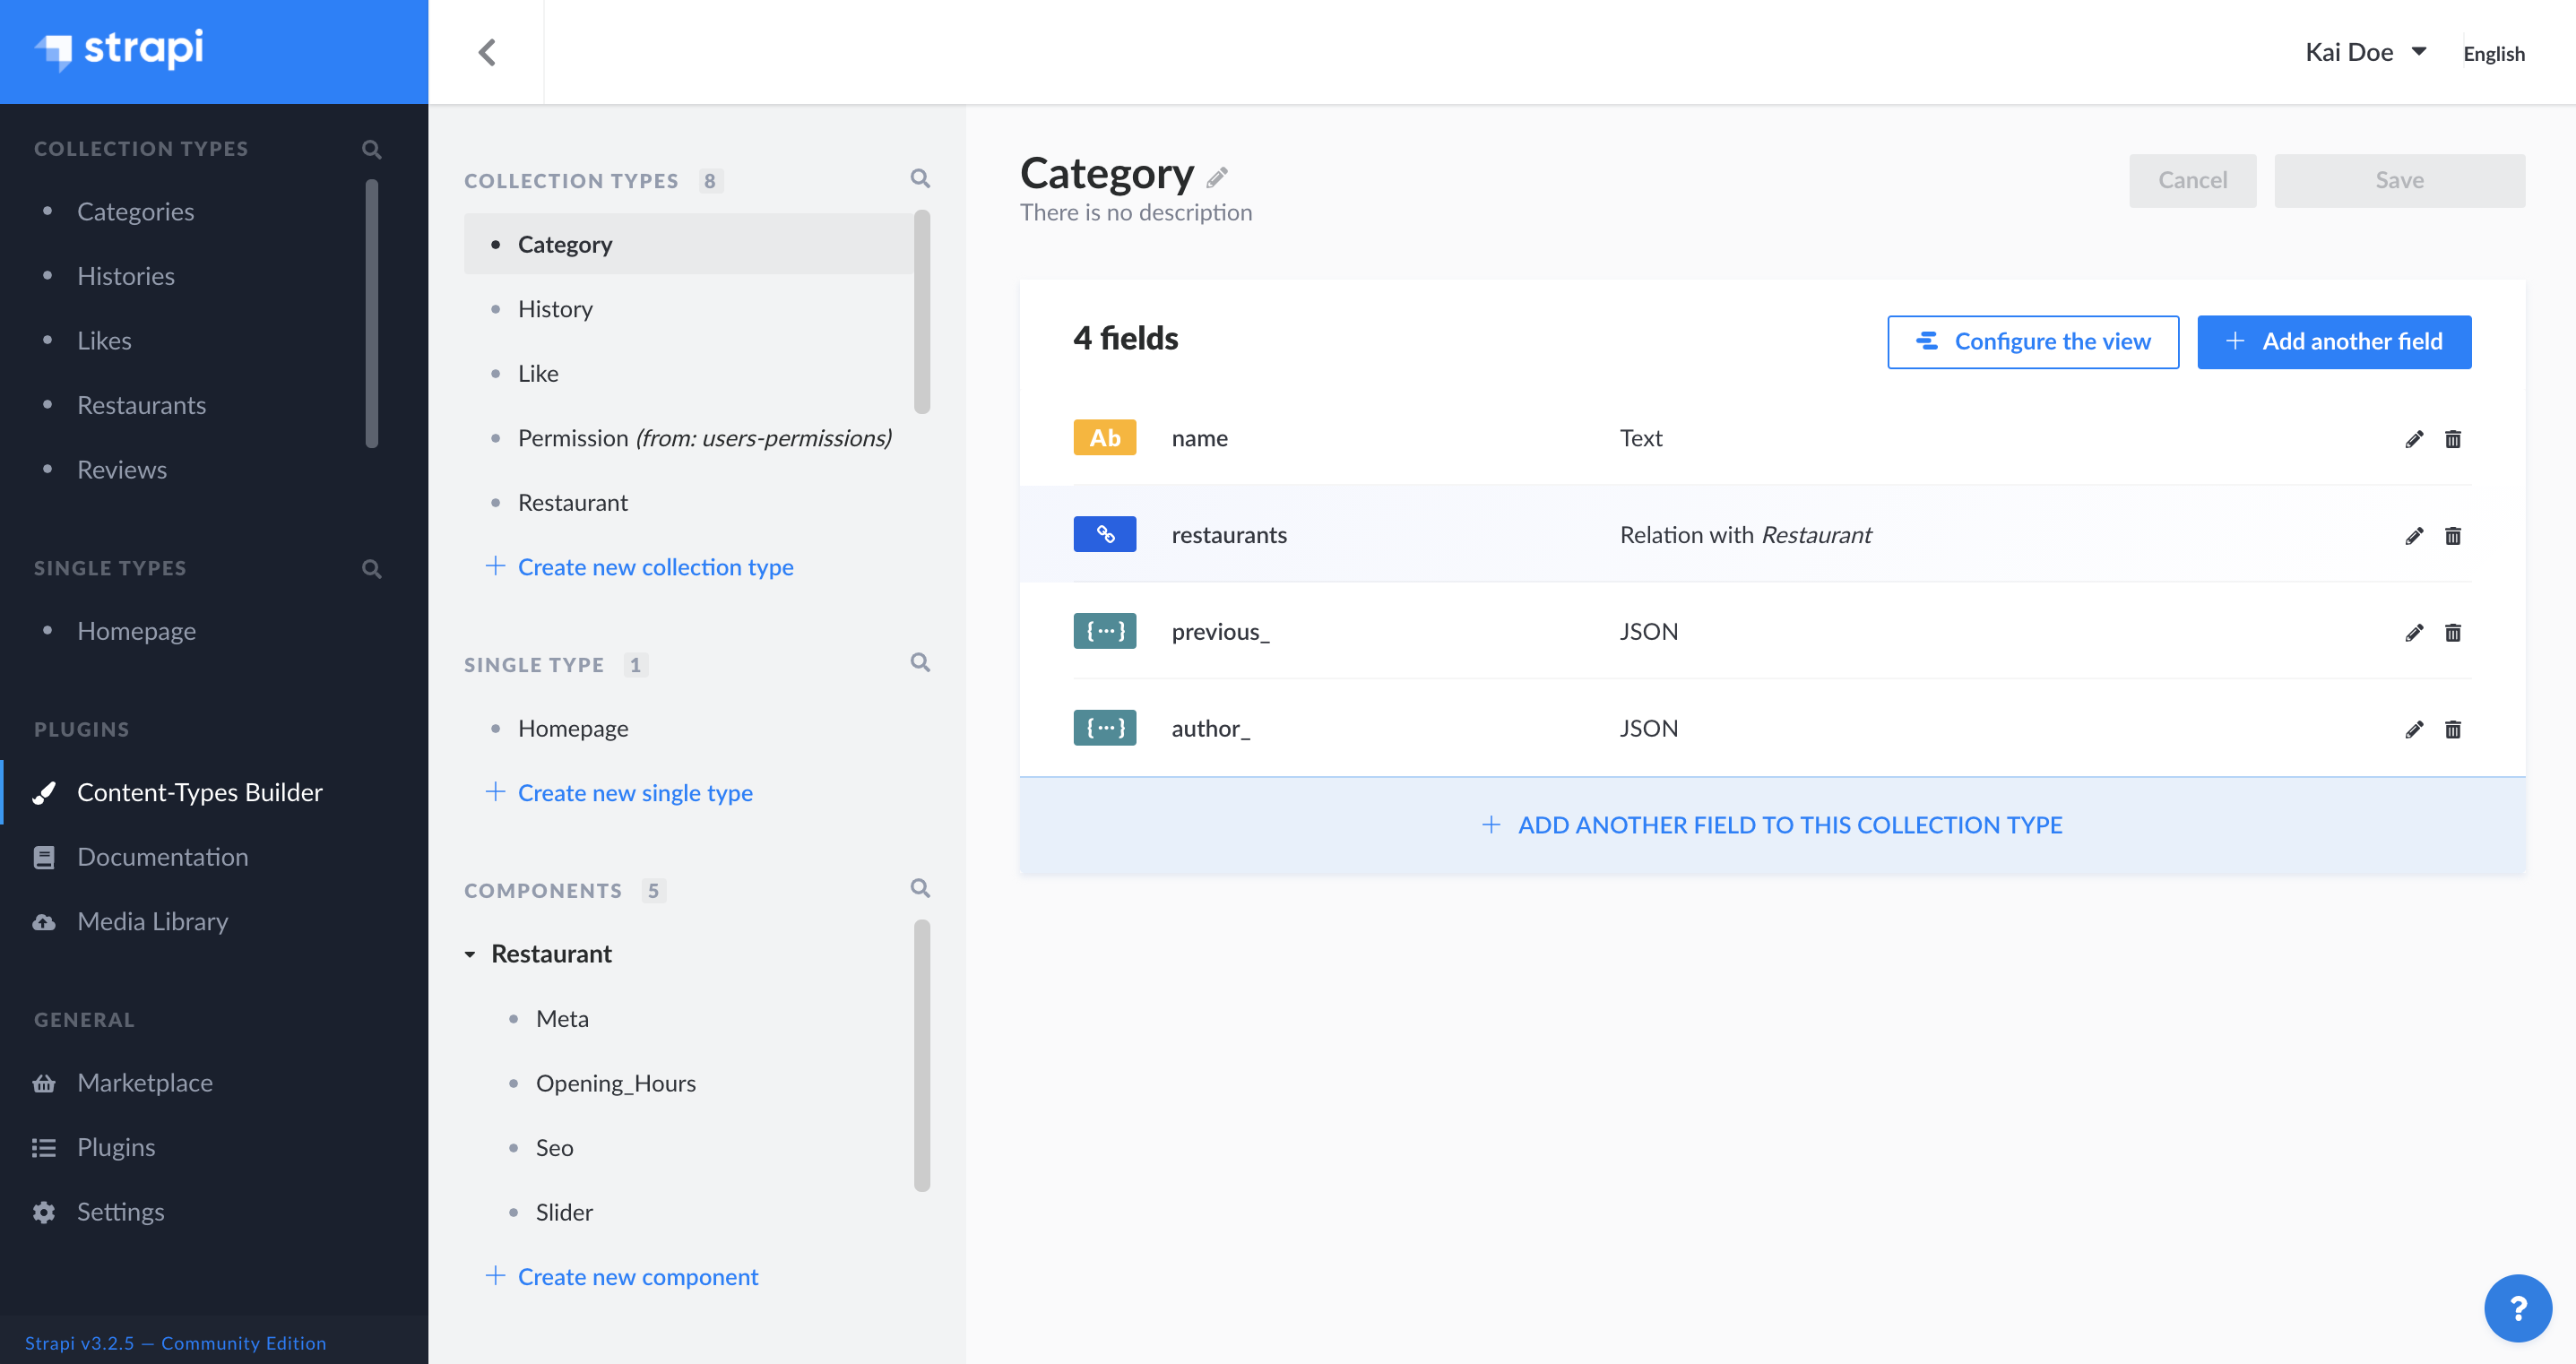
Task: Click the JSON icon next to 'previous_' field
Action: (1104, 632)
